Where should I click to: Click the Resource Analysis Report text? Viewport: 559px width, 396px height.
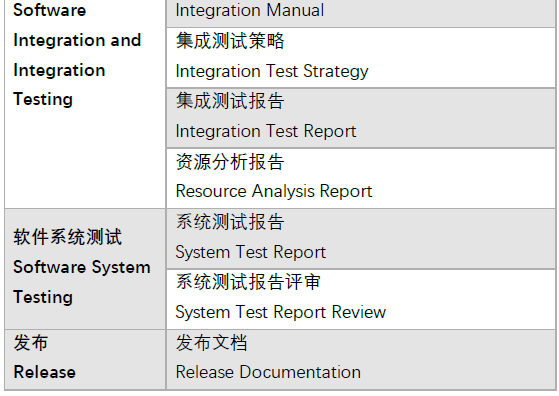[x=274, y=191]
